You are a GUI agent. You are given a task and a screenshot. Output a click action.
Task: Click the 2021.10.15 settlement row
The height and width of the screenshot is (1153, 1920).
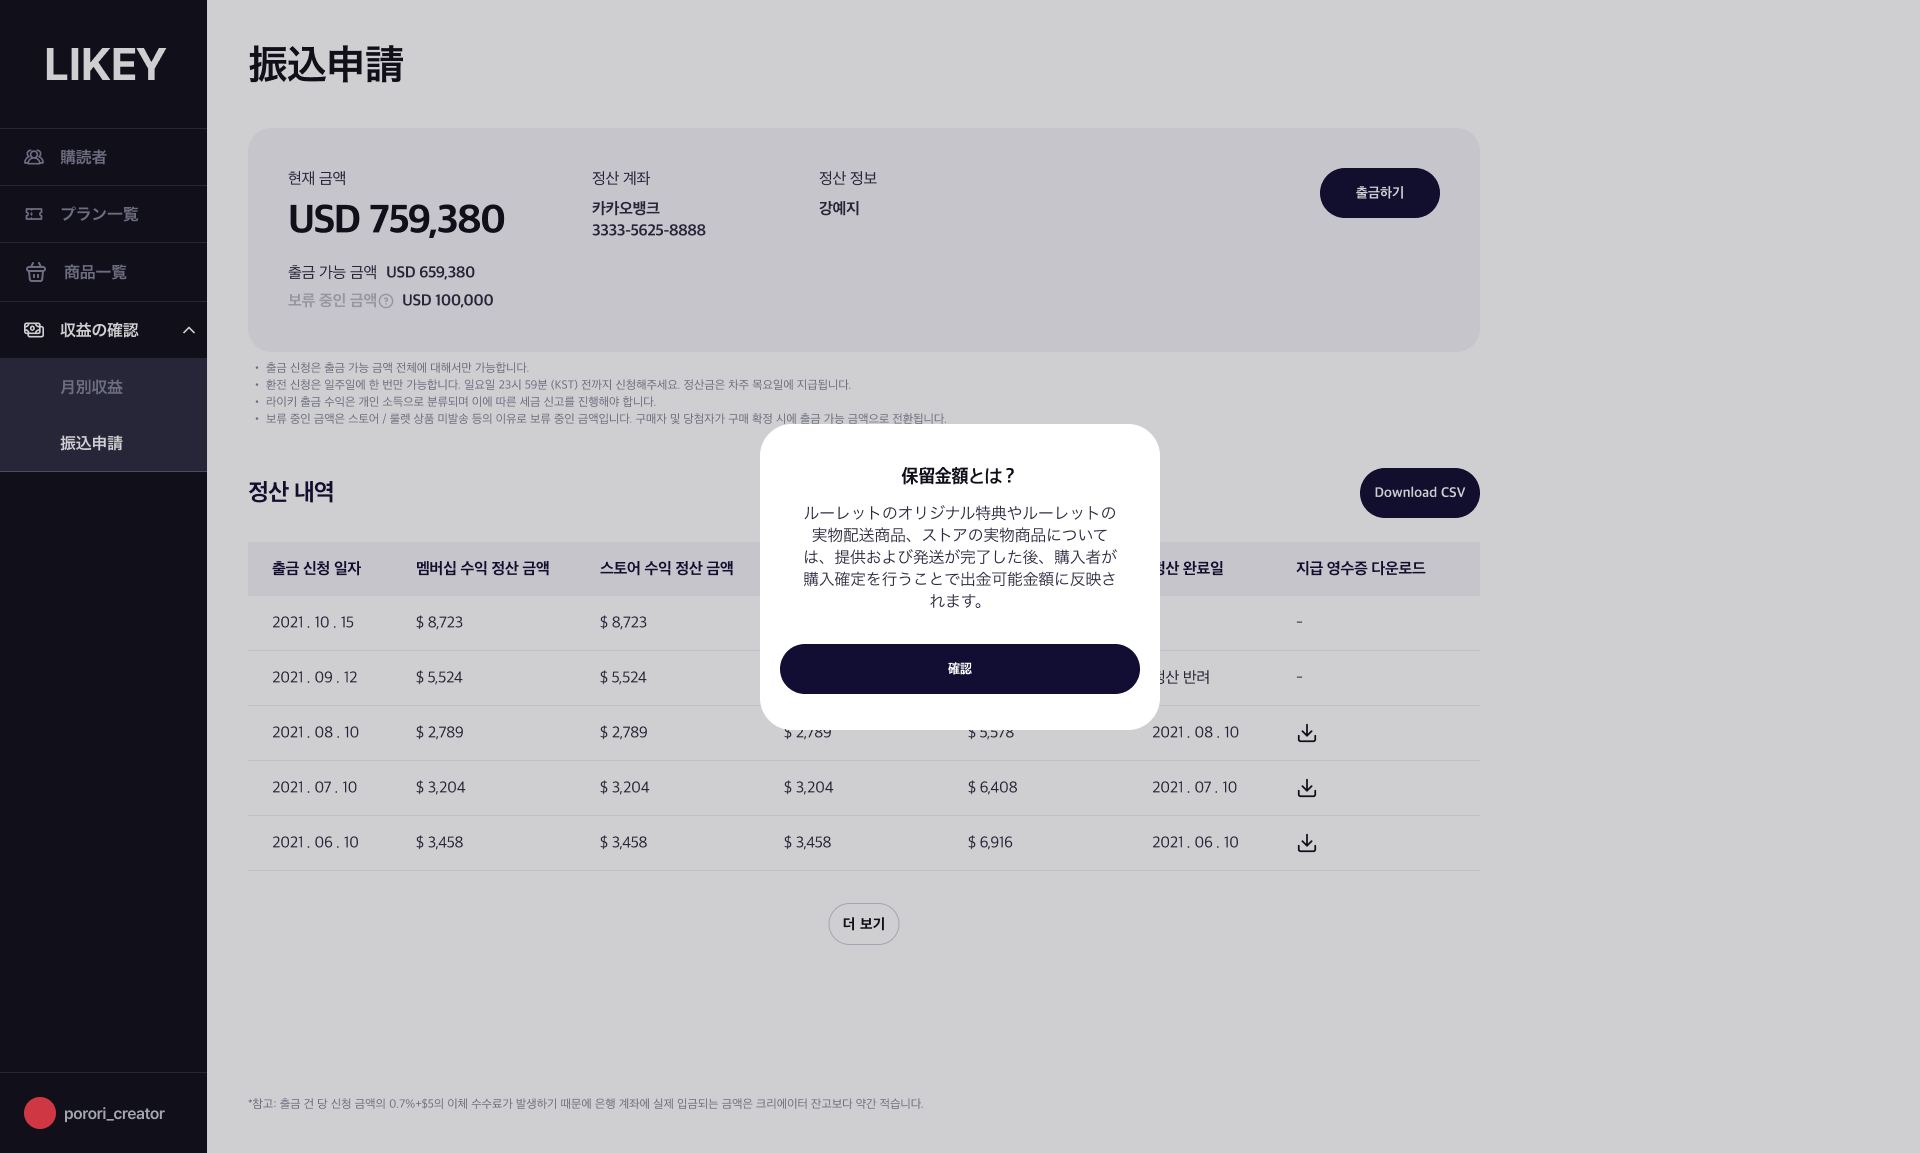[500, 623]
